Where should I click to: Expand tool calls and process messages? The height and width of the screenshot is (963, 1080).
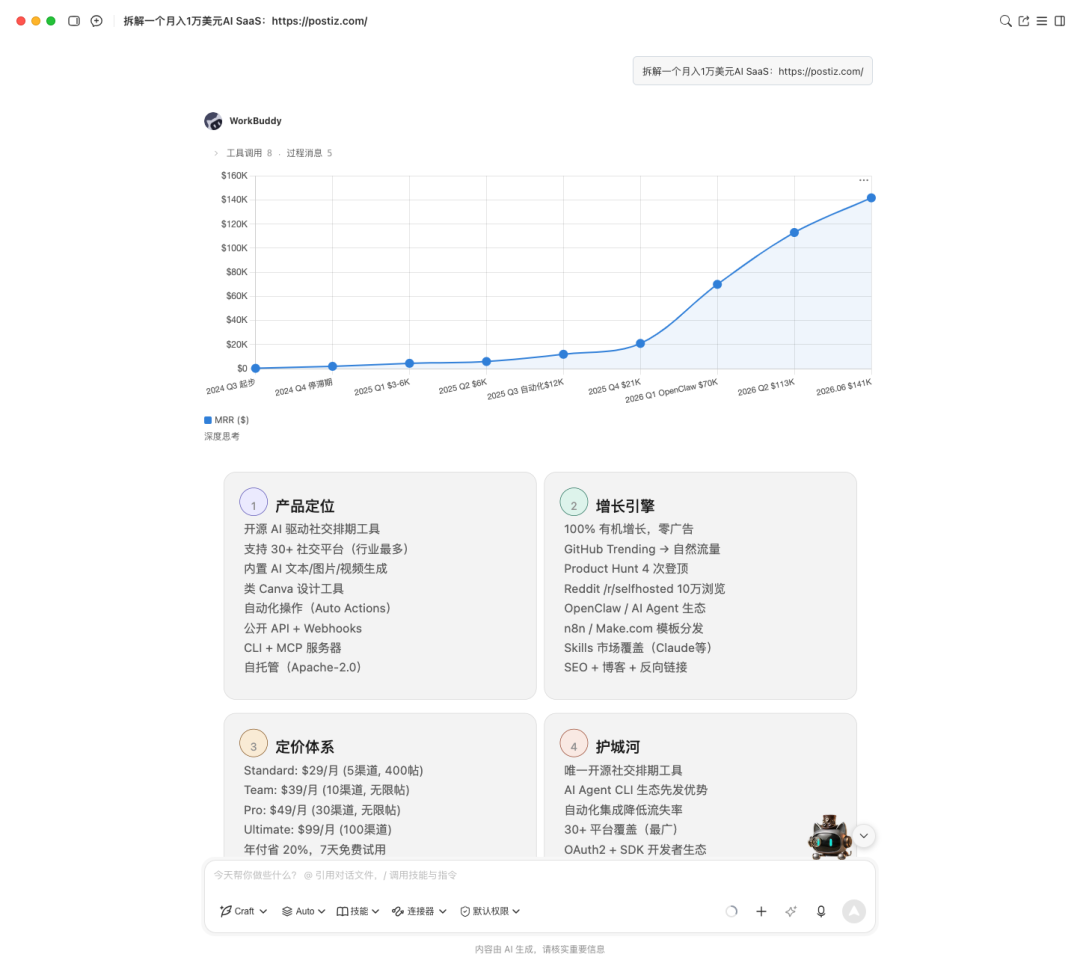[273, 153]
